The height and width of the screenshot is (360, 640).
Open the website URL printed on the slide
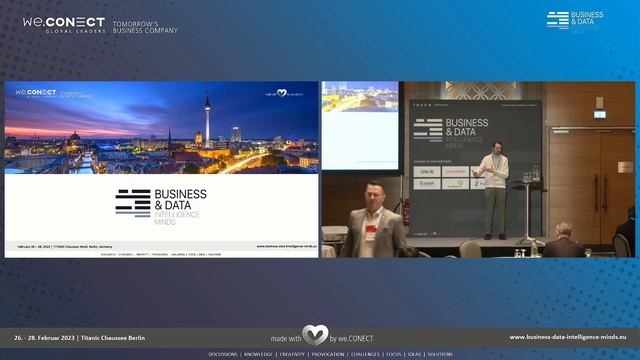(x=286, y=246)
